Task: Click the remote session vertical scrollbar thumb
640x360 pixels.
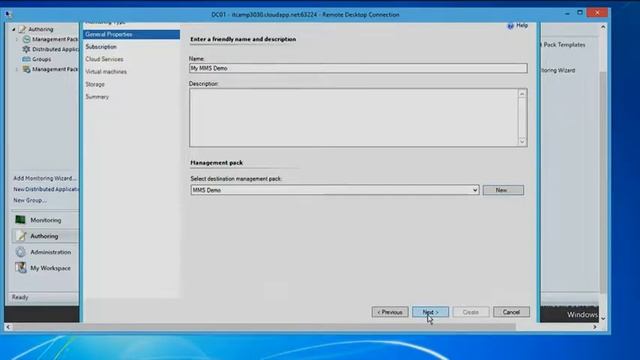Action: point(603,182)
